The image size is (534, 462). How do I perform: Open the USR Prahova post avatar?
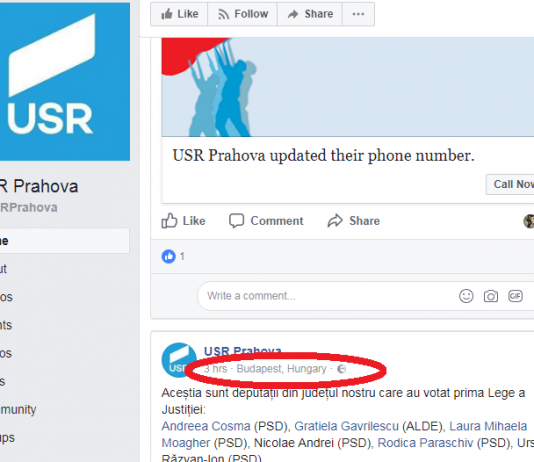point(179,360)
